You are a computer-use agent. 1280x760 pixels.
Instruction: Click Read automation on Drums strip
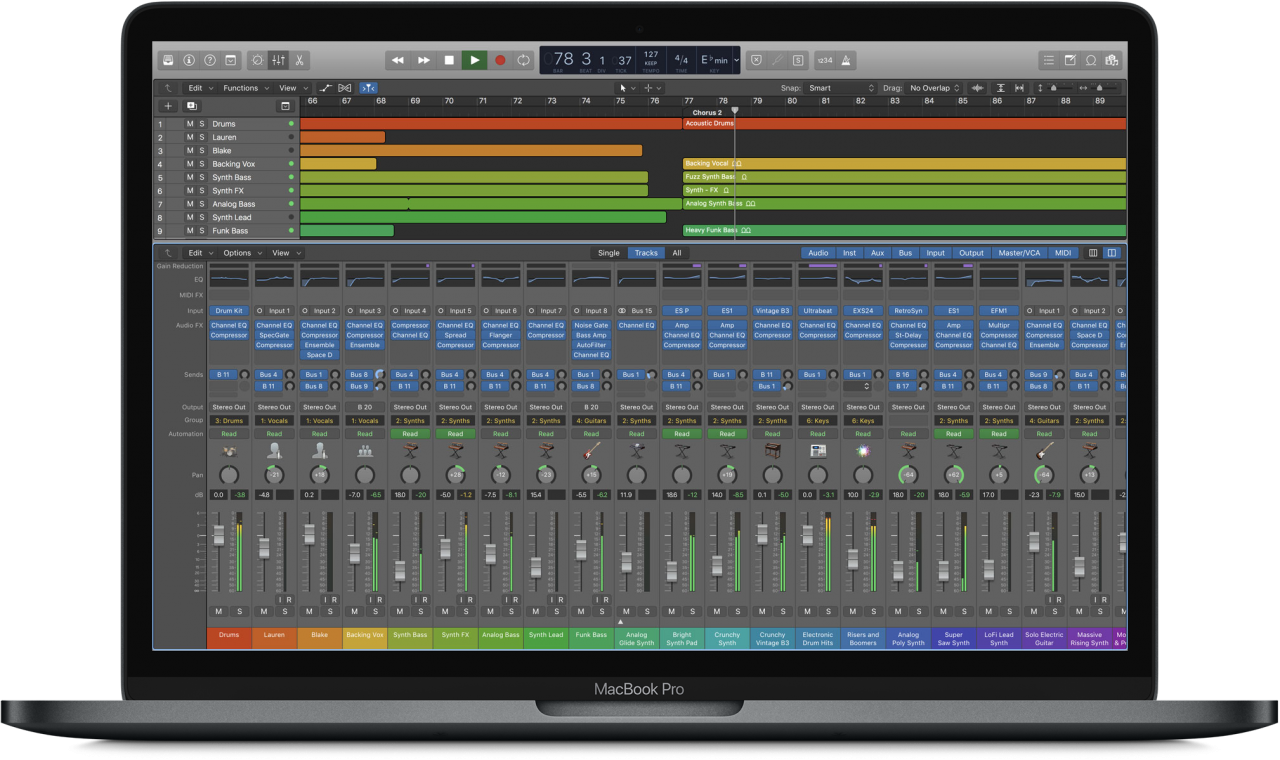[229, 434]
